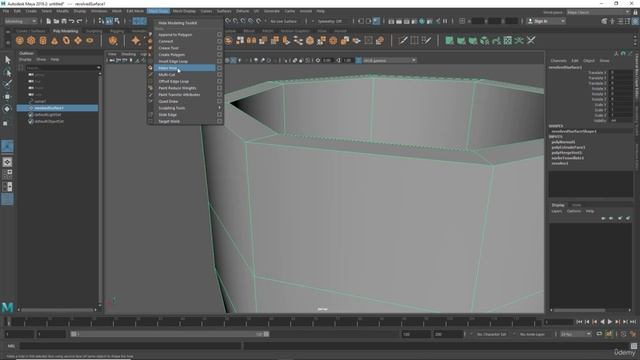640x360 pixels.
Task: Click Target Weld menu entry
Action: coord(169,121)
